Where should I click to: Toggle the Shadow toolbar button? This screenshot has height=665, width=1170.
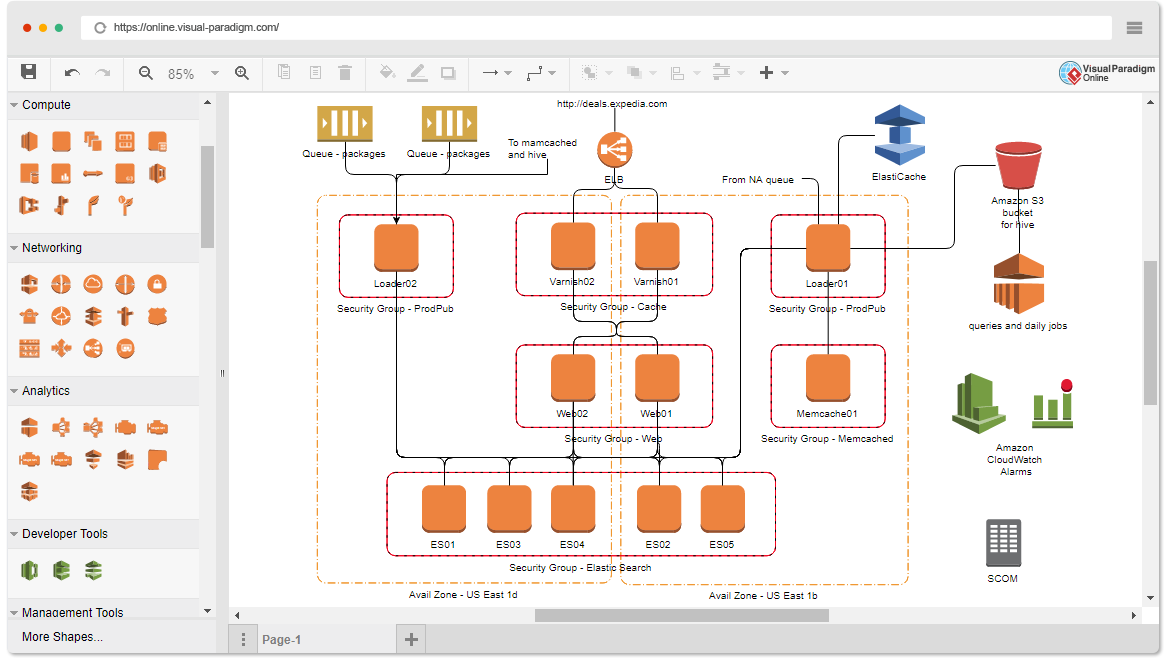pos(448,72)
